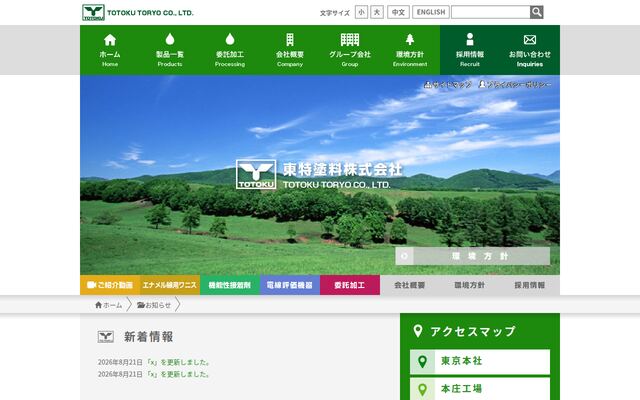640x400 pixels.
Task: Set text size to small (小)
Action: [x=361, y=12]
